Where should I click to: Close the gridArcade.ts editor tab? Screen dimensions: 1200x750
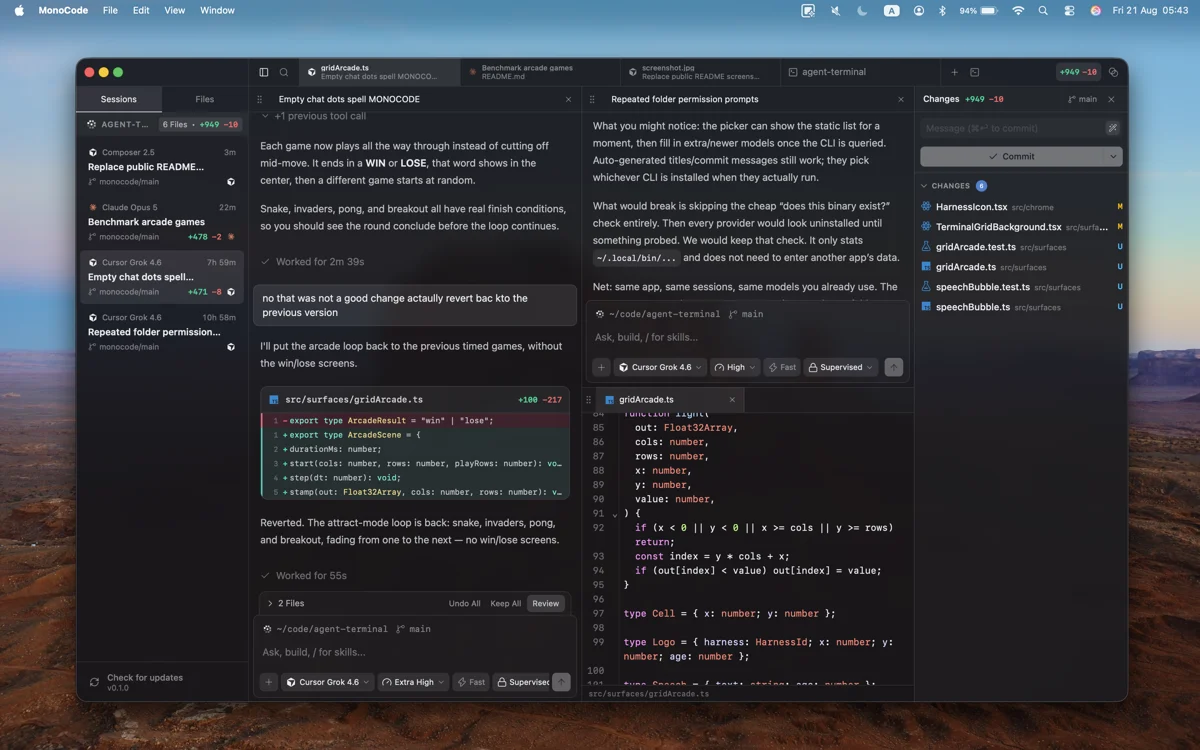[732, 400]
